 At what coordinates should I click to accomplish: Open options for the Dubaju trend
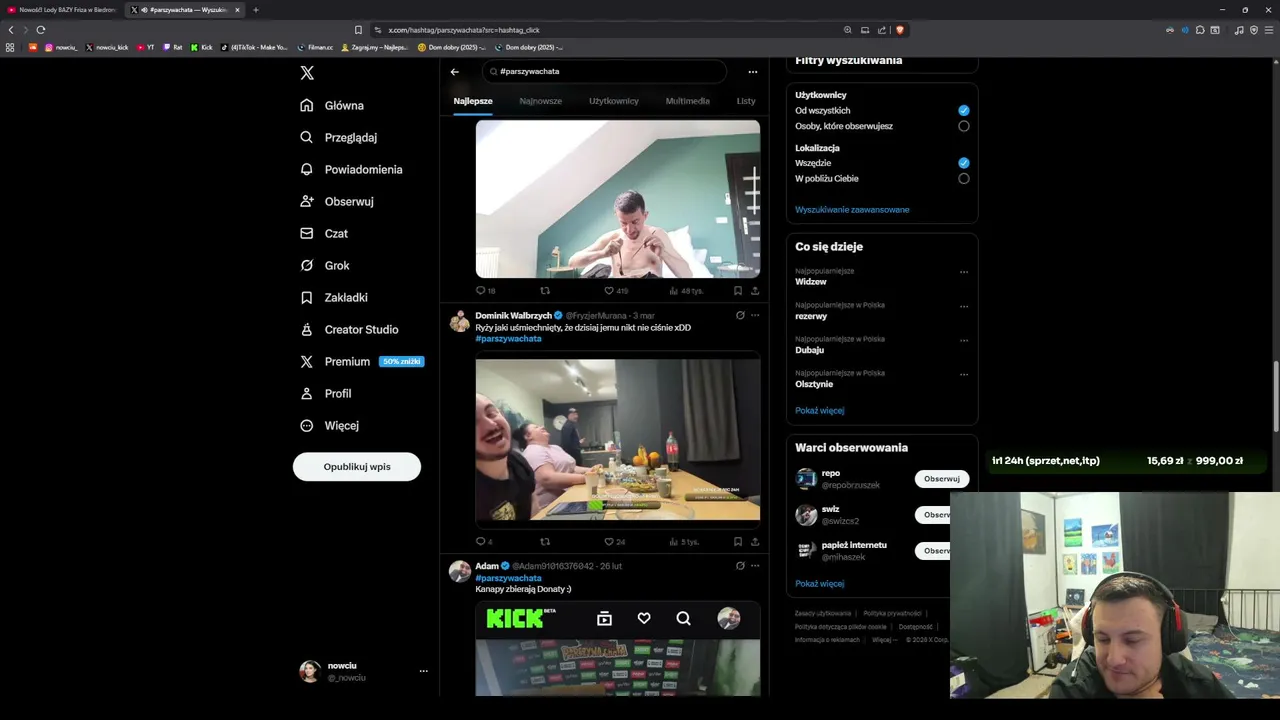pos(964,340)
